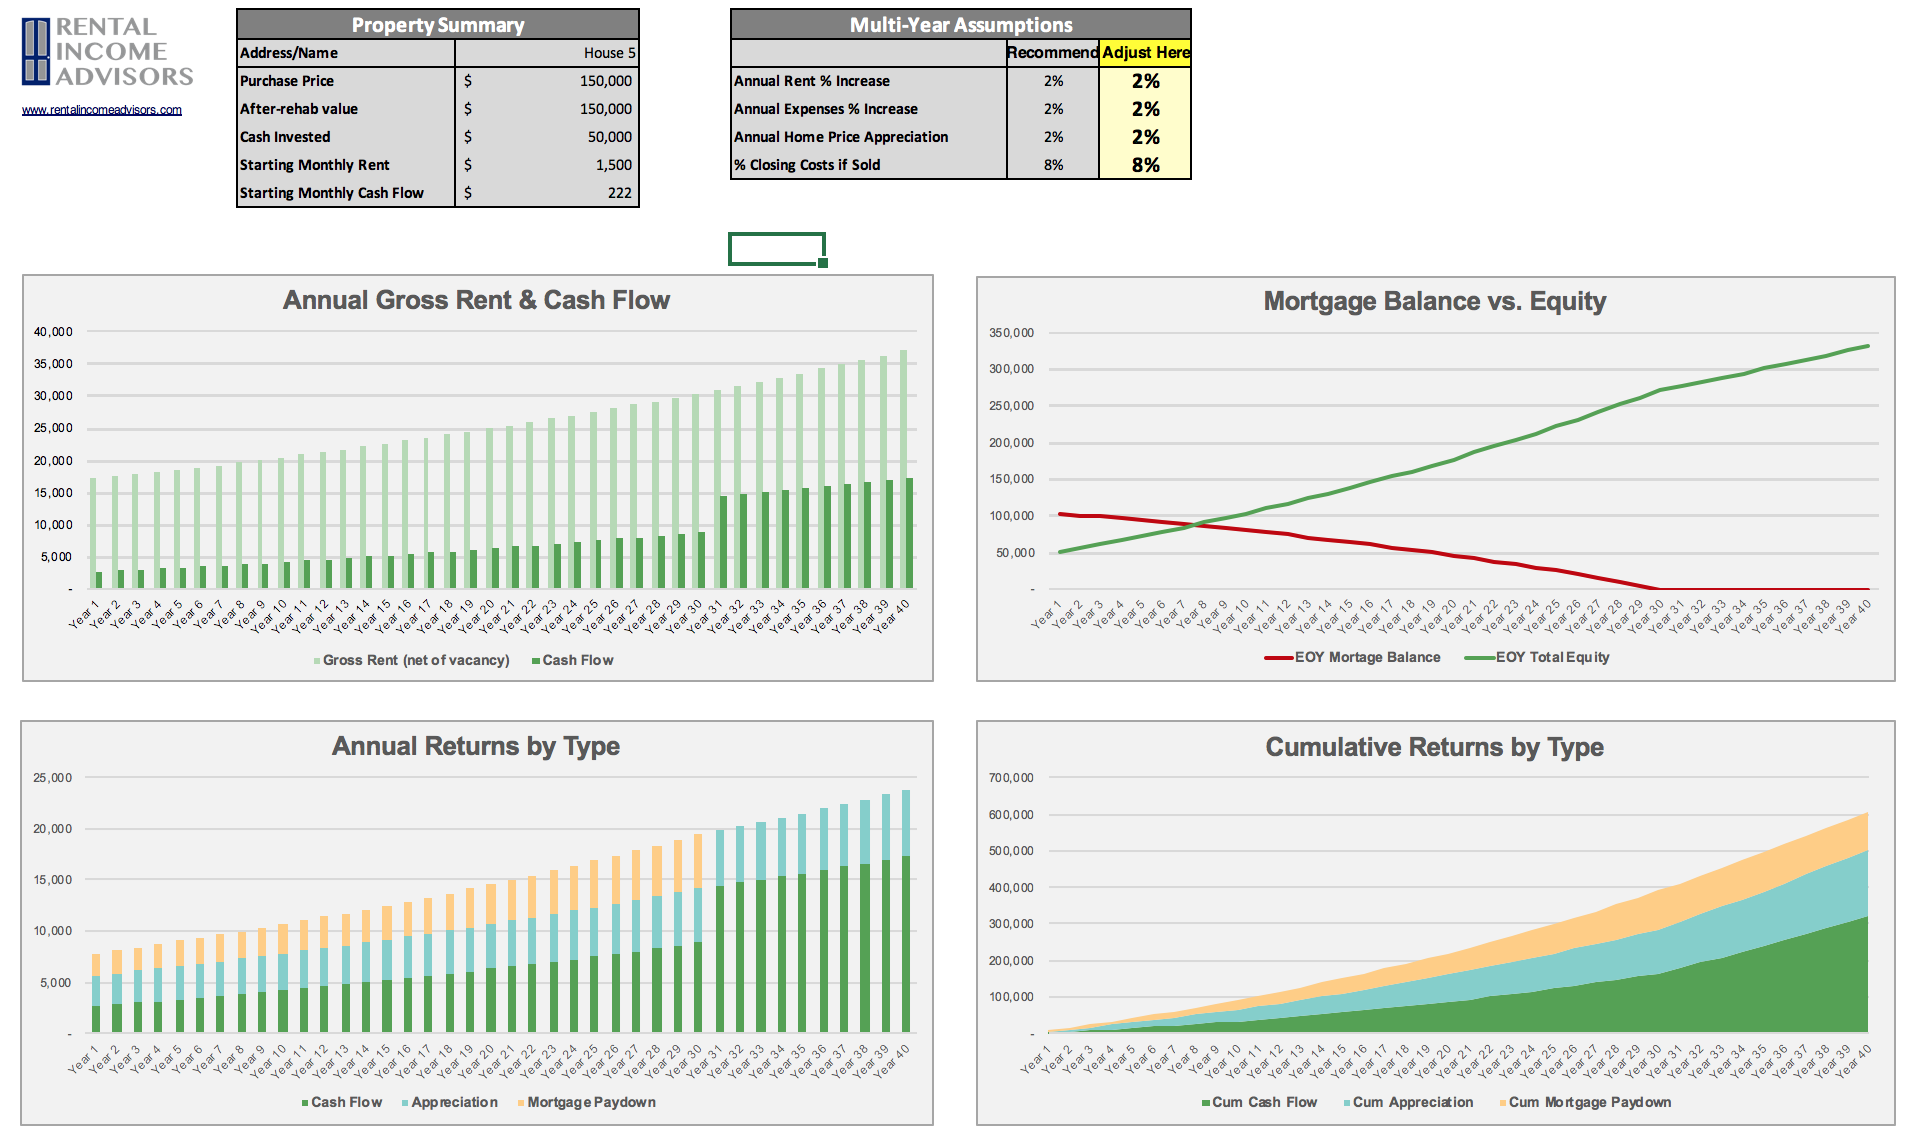Select the 'Annual Returns by Type' chart title
The image size is (1912, 1142).
(x=476, y=746)
